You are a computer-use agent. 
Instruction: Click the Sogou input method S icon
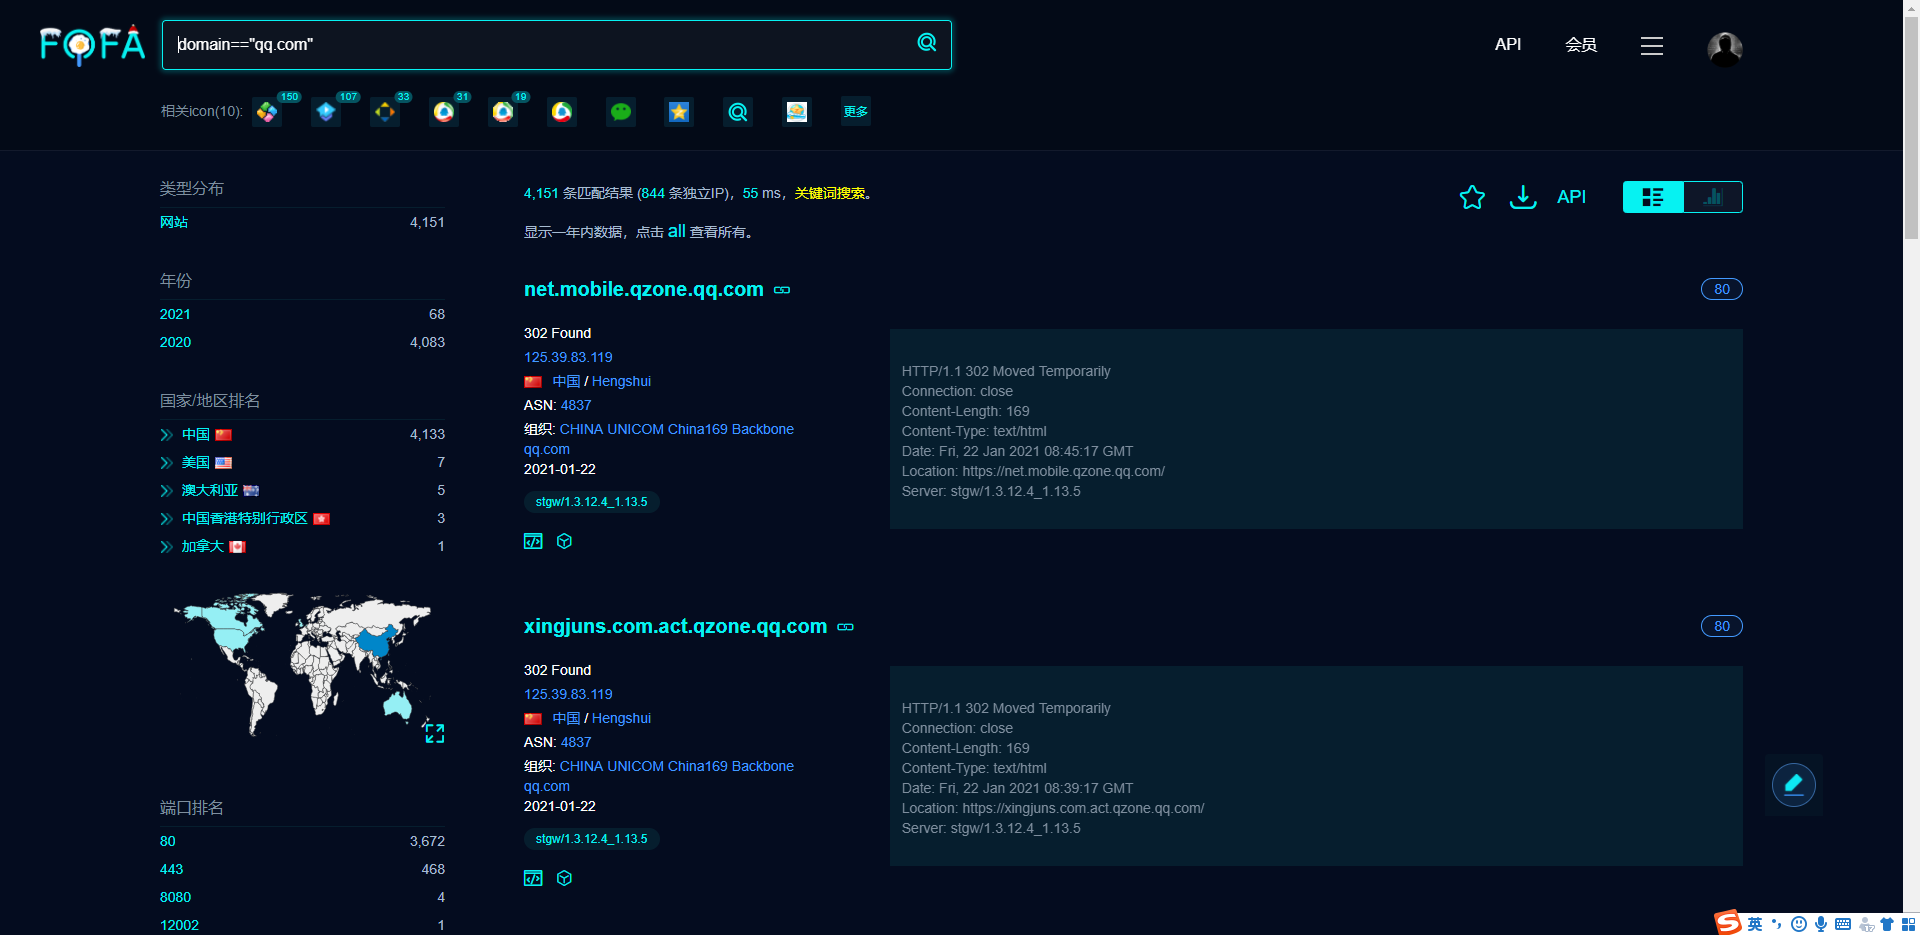click(x=1728, y=923)
